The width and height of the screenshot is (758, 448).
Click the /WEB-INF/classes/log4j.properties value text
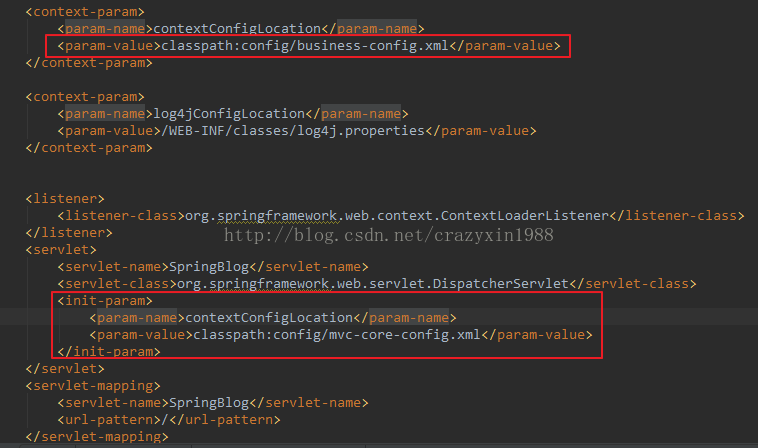[293, 131]
